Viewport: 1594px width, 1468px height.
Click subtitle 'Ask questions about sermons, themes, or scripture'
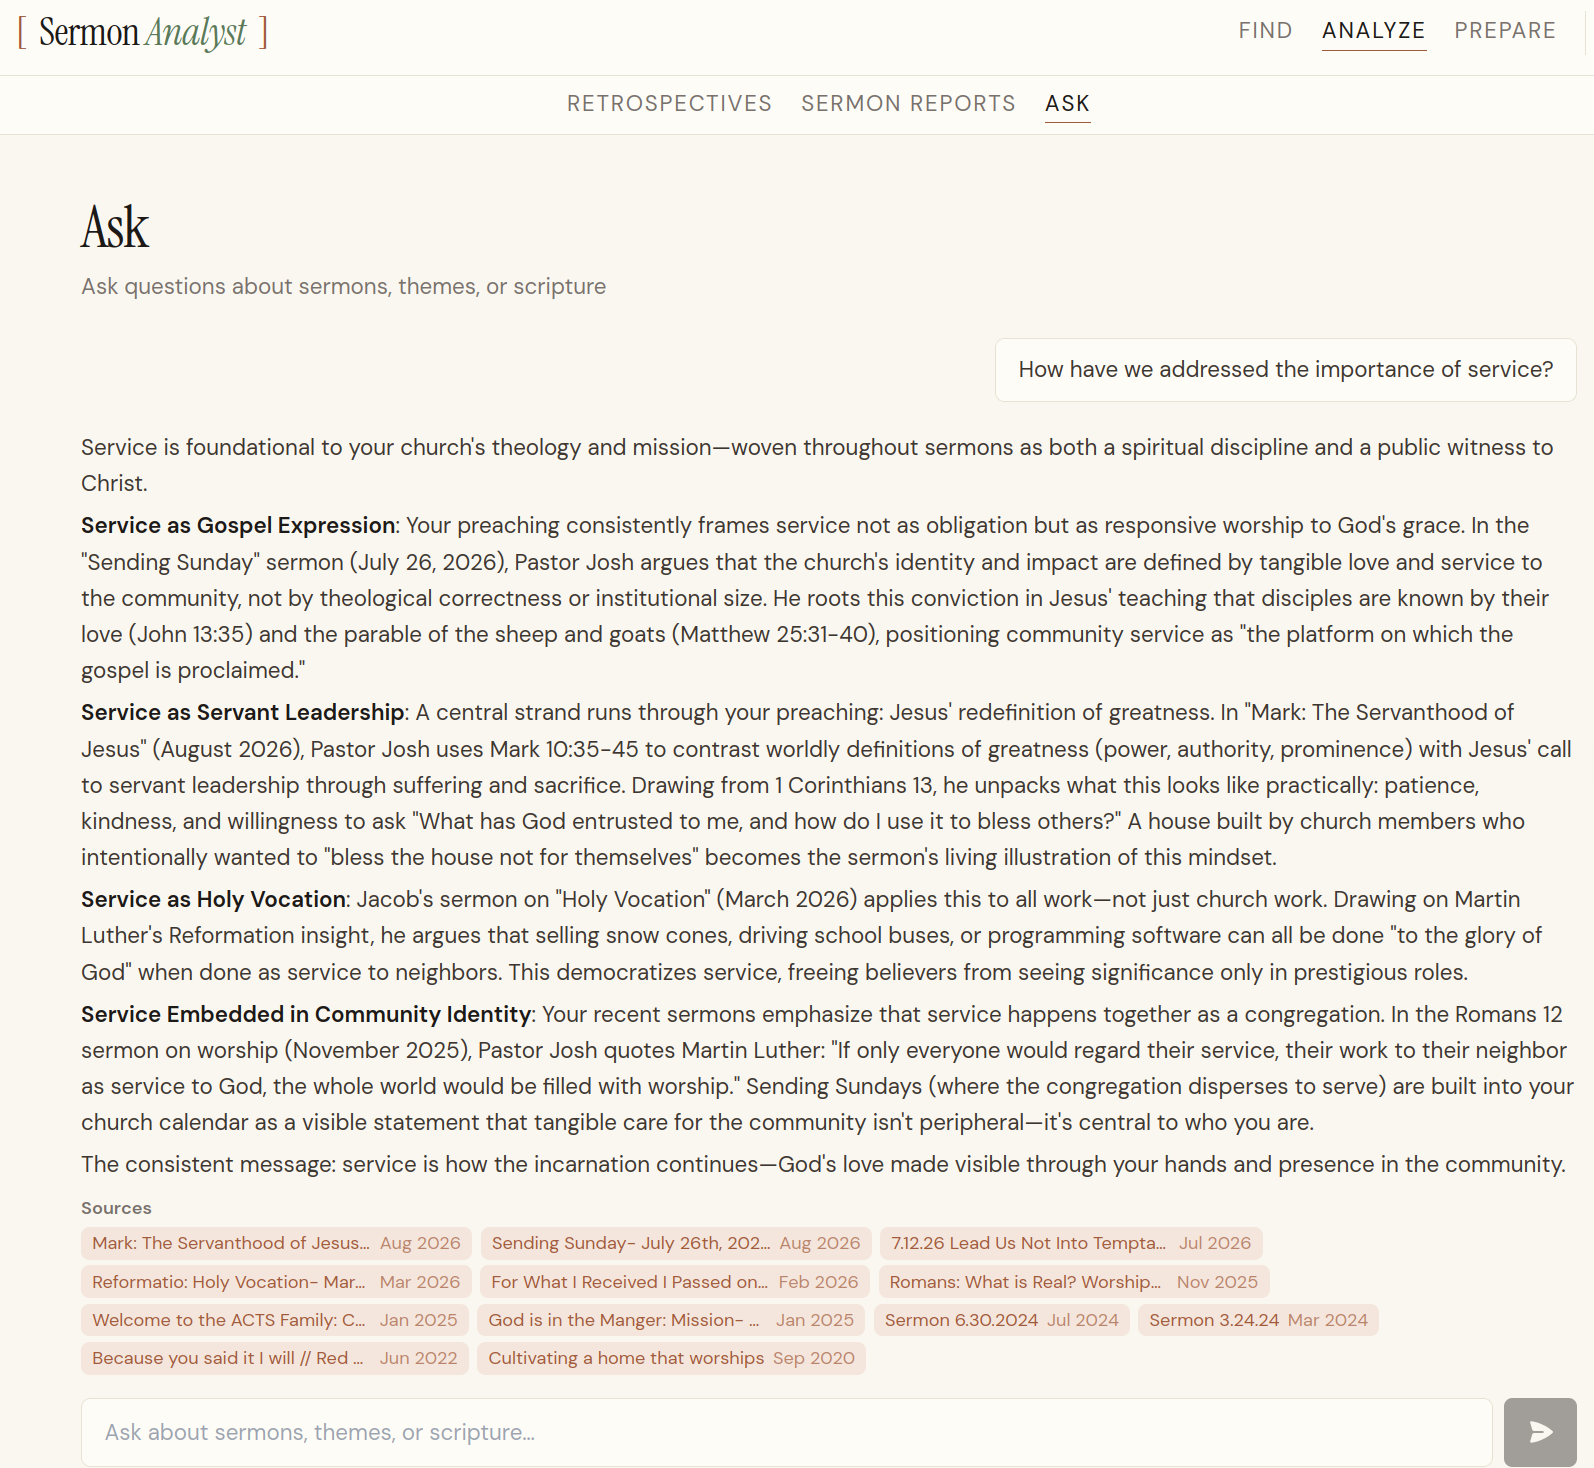[343, 287]
